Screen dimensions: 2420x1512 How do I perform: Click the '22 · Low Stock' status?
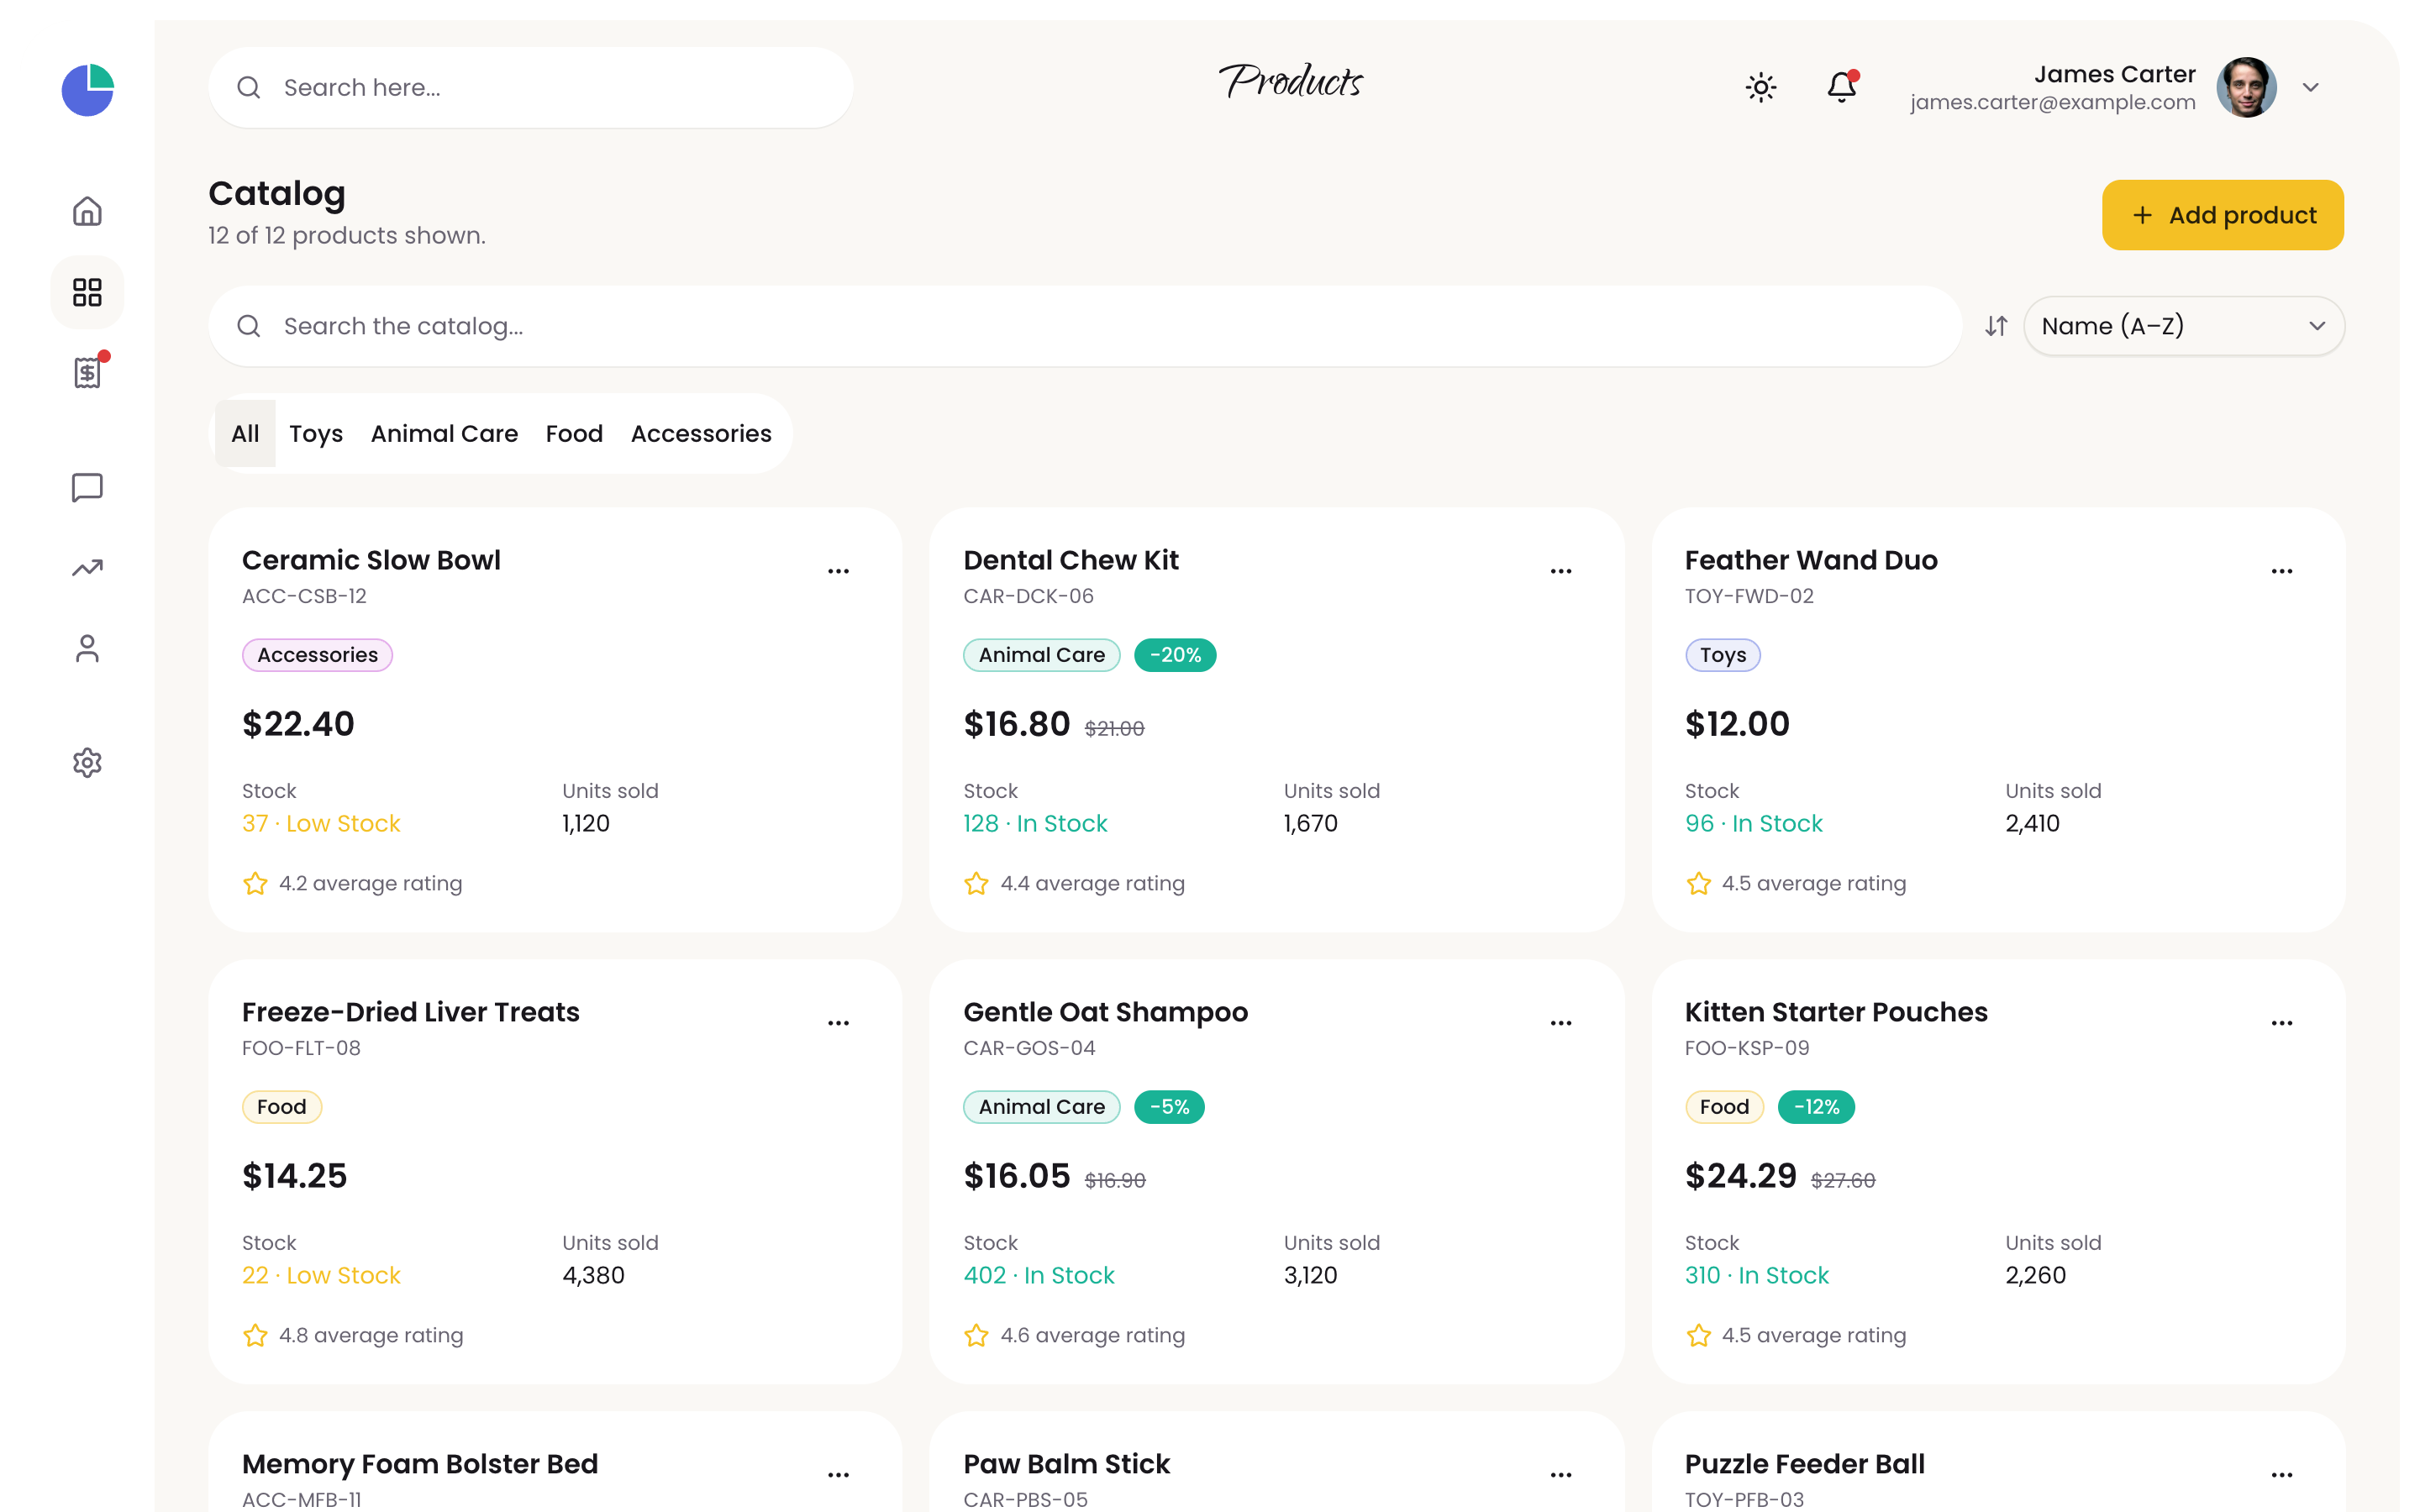pos(321,1275)
